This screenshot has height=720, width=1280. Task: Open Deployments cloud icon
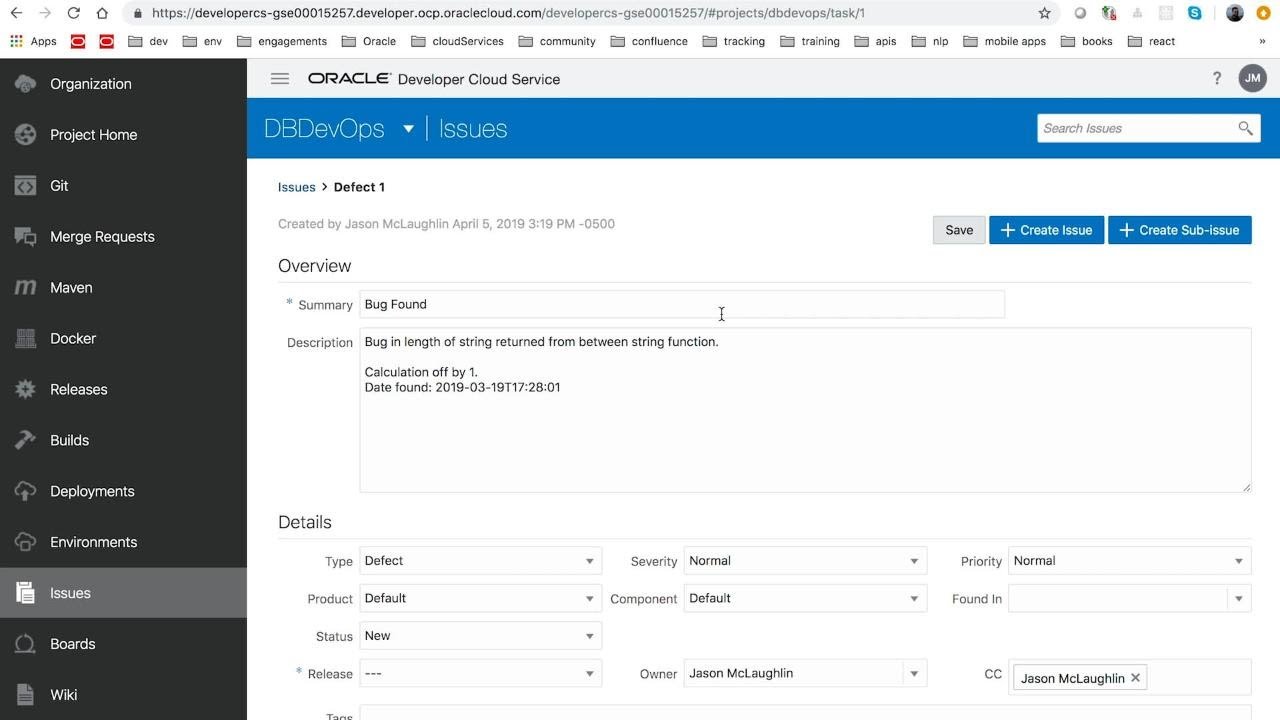pos(26,492)
